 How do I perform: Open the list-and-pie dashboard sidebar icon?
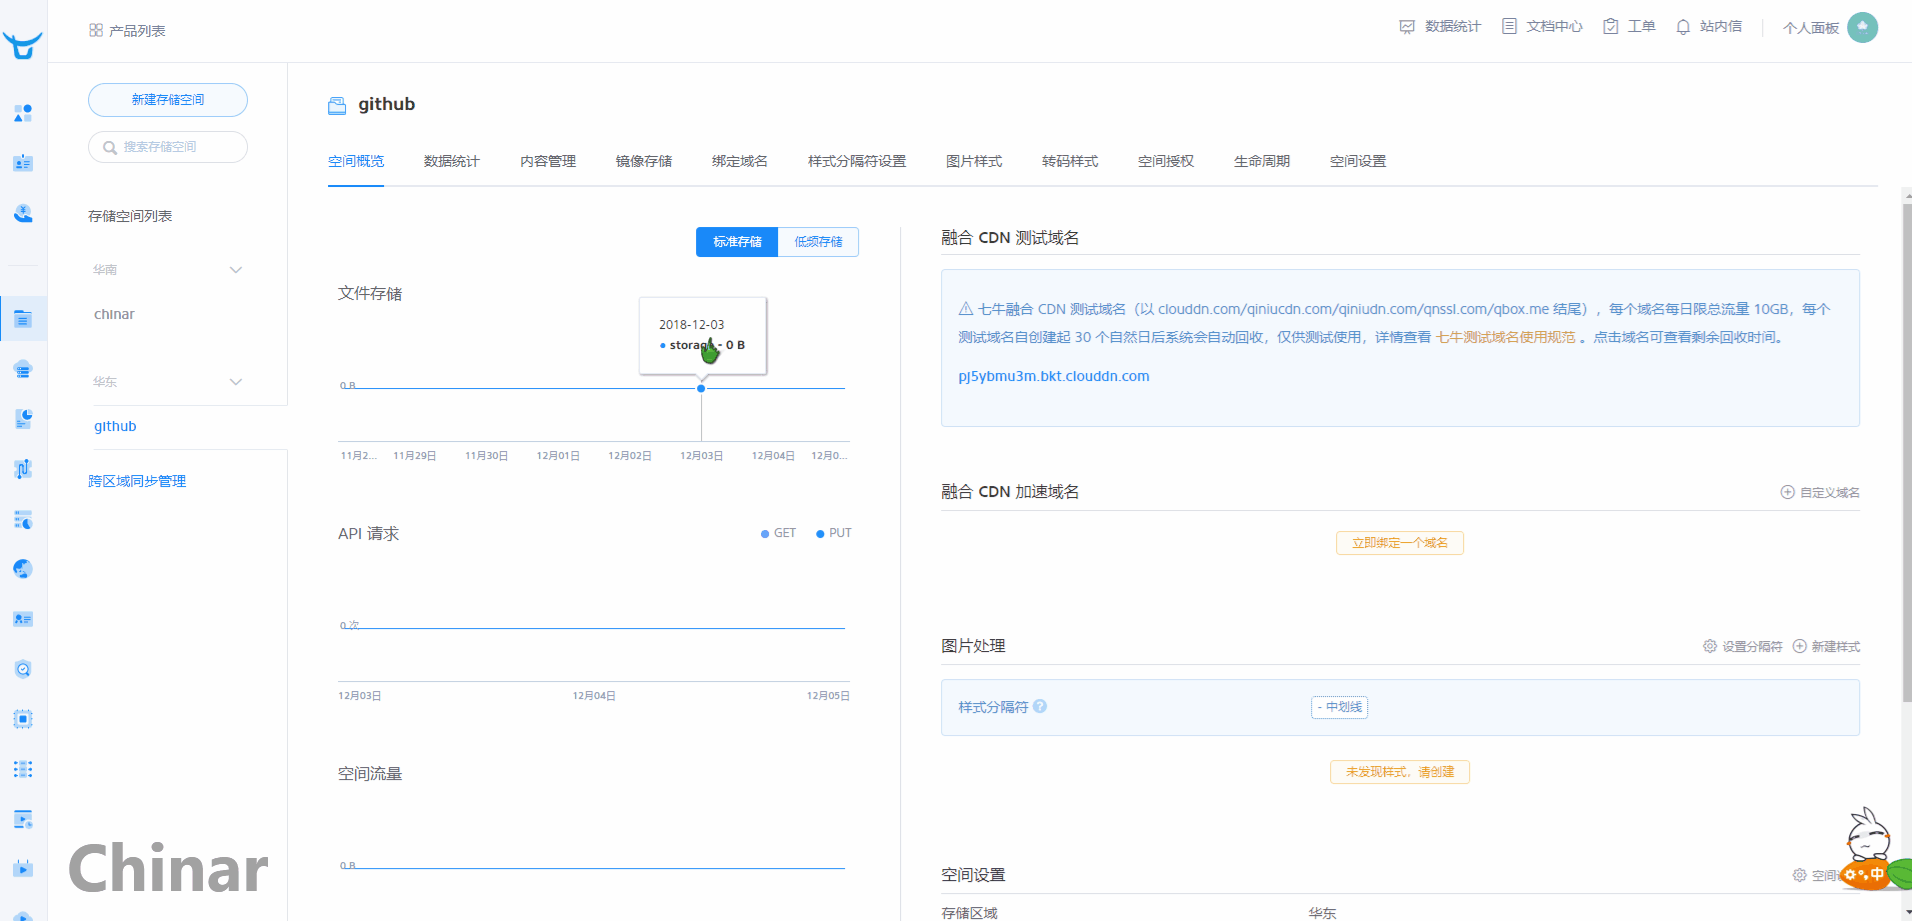tap(23, 519)
